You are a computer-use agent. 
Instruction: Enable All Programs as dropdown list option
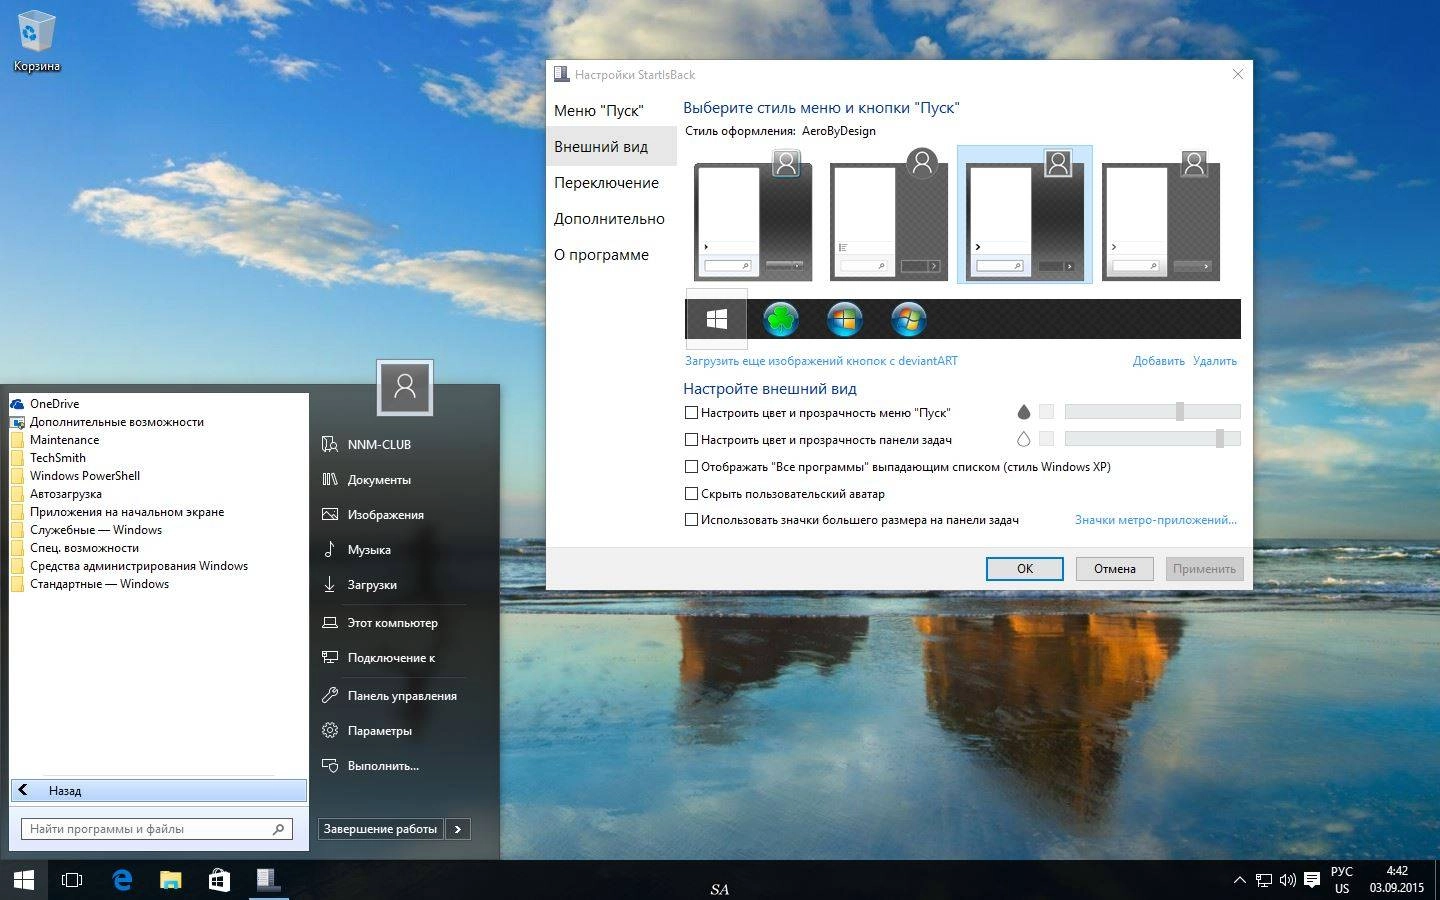click(691, 466)
